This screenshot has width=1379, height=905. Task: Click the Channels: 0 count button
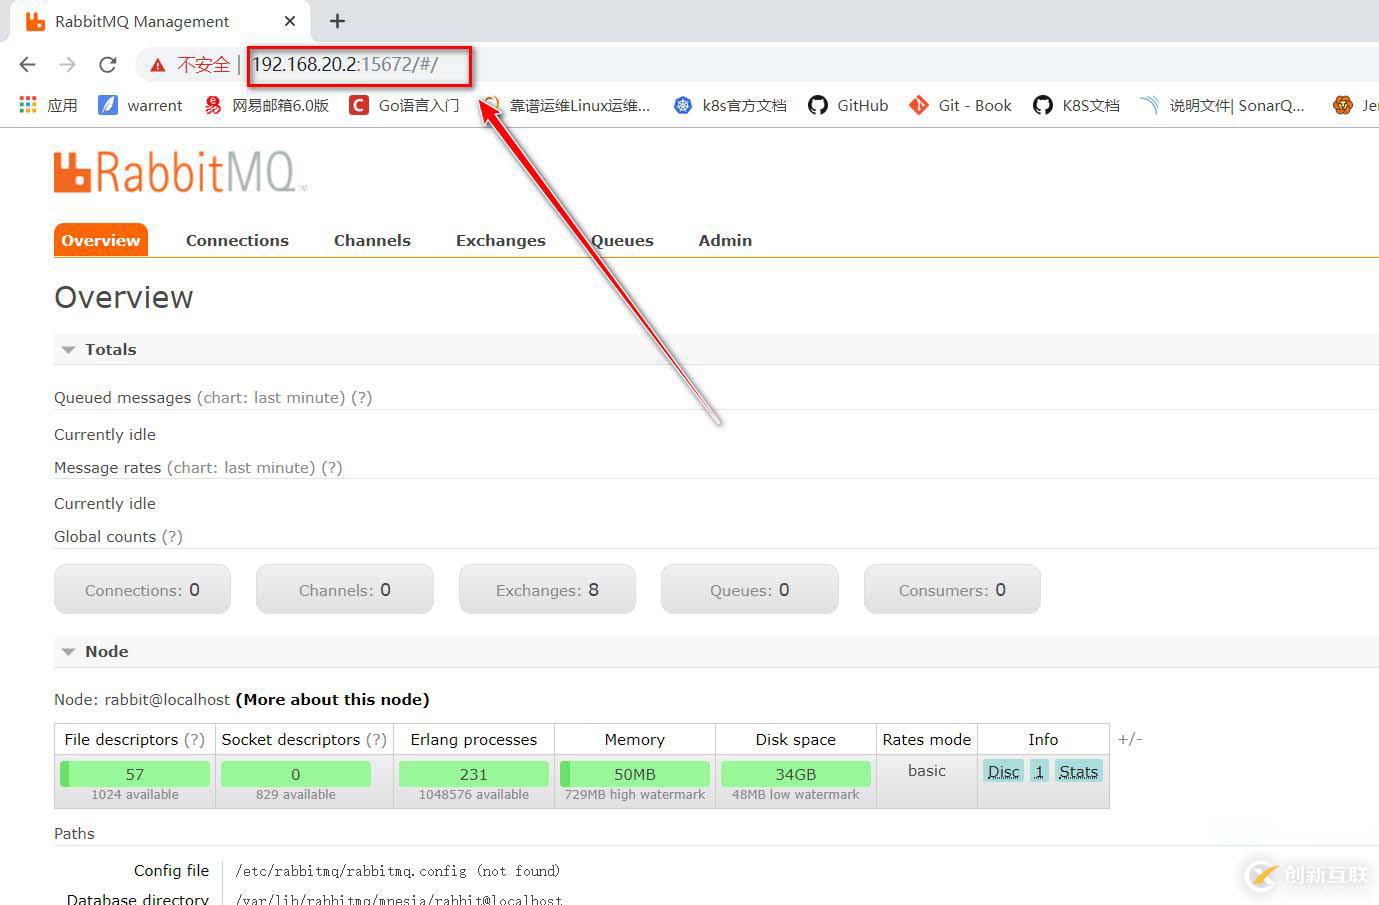[345, 590]
